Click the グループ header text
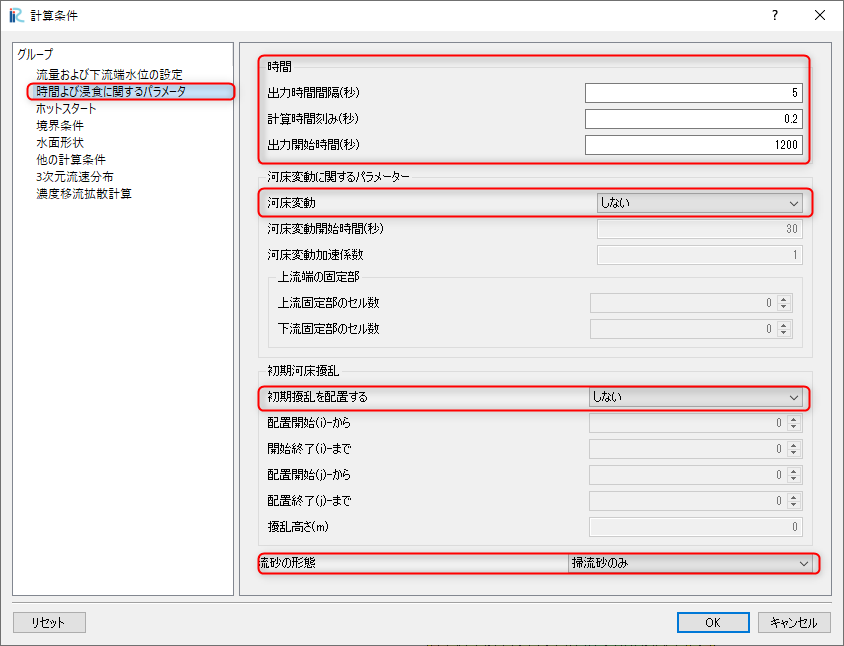Screen dimensions: 844x646 click(x=35, y=54)
